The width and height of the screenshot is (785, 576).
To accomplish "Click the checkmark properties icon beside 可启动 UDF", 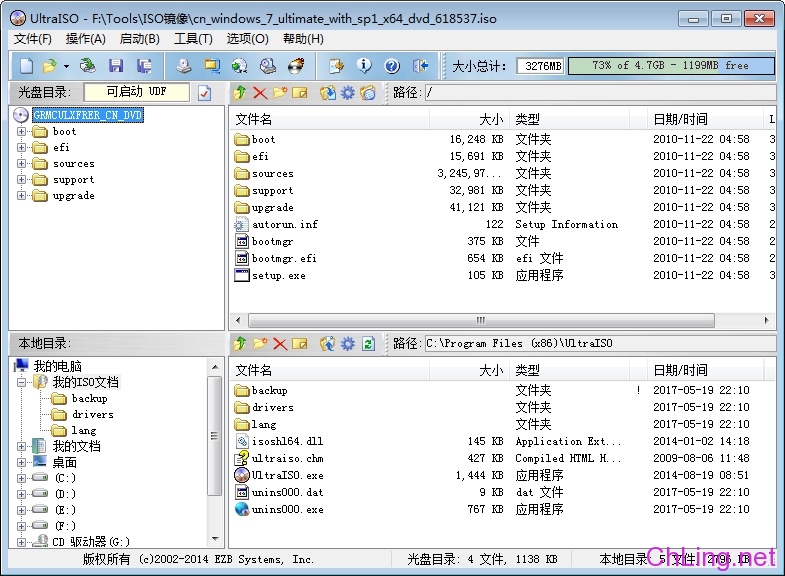I will pyautogui.click(x=204, y=93).
